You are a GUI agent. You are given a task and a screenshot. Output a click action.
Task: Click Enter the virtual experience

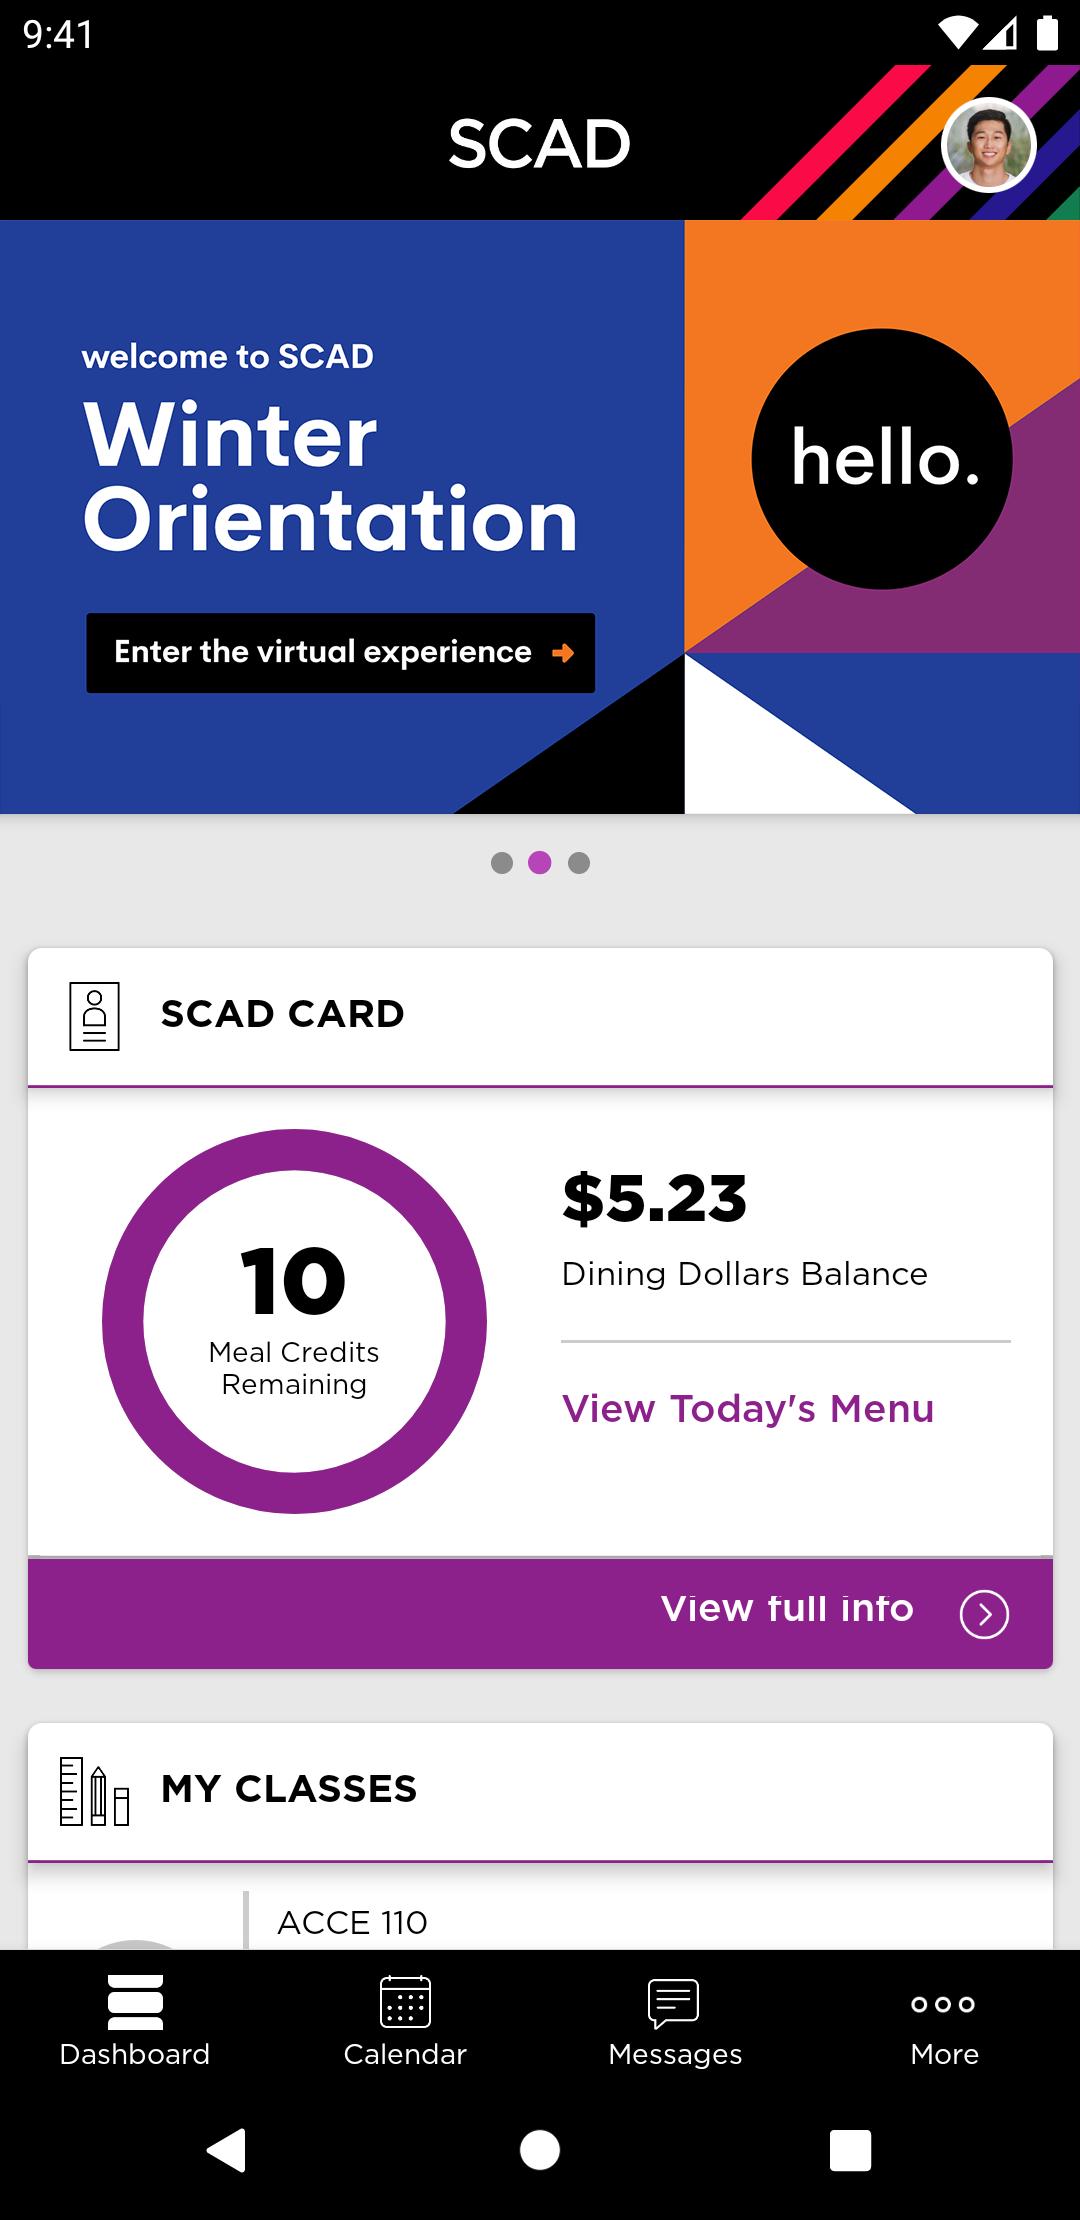[x=338, y=652]
